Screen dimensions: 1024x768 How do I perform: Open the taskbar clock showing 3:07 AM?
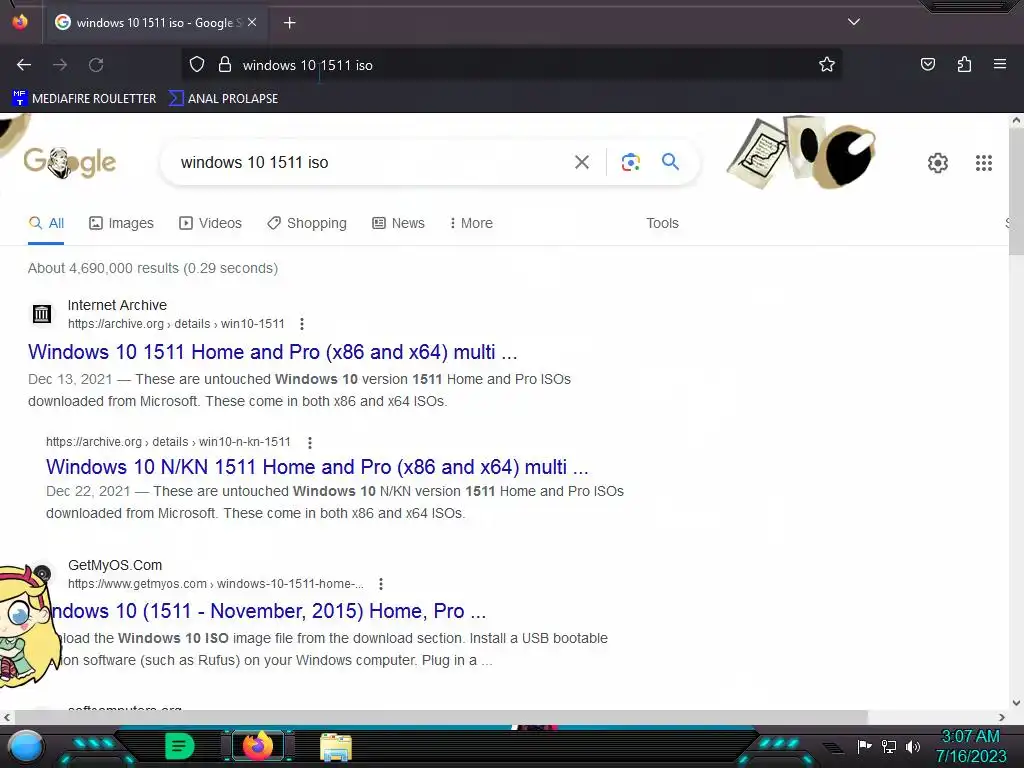coord(971,746)
